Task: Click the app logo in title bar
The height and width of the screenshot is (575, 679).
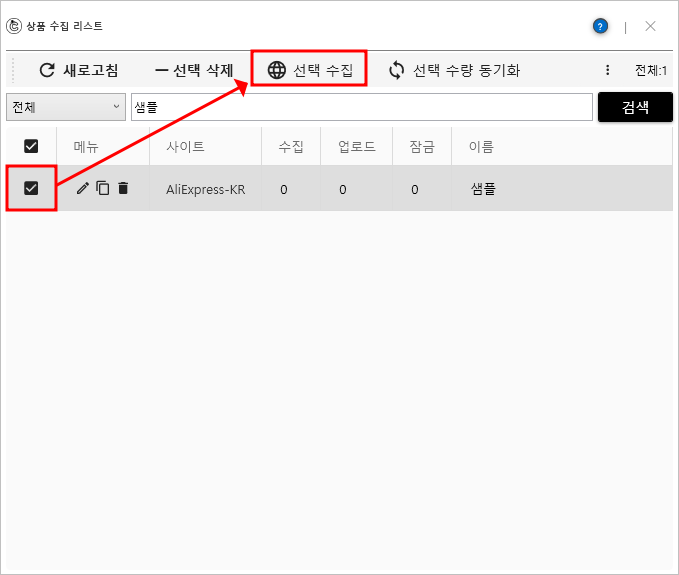Action: click(14, 26)
